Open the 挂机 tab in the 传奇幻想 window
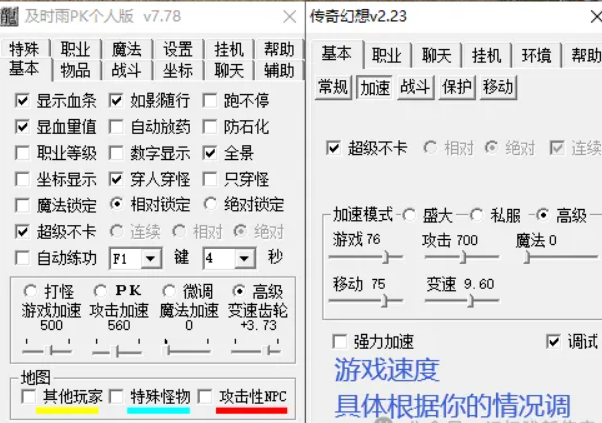Image resolution: width=602 pixels, height=423 pixels. click(486, 56)
